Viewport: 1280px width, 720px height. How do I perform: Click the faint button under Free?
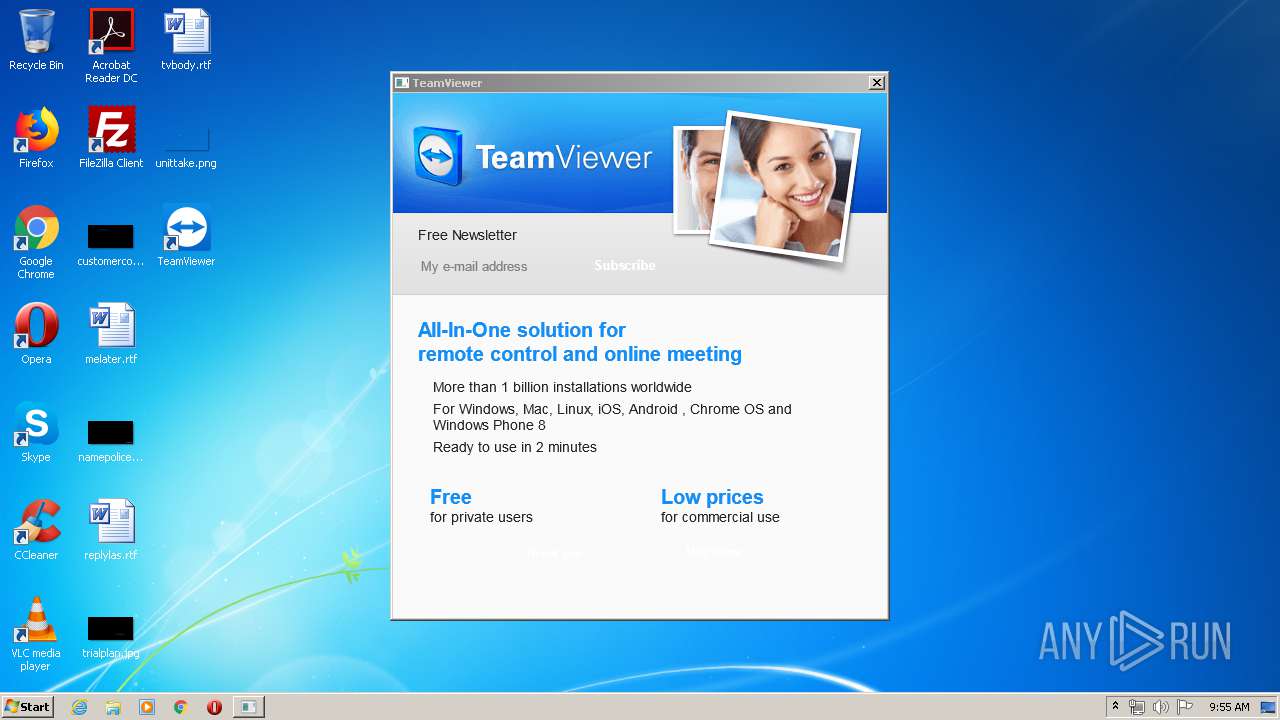(x=554, y=553)
